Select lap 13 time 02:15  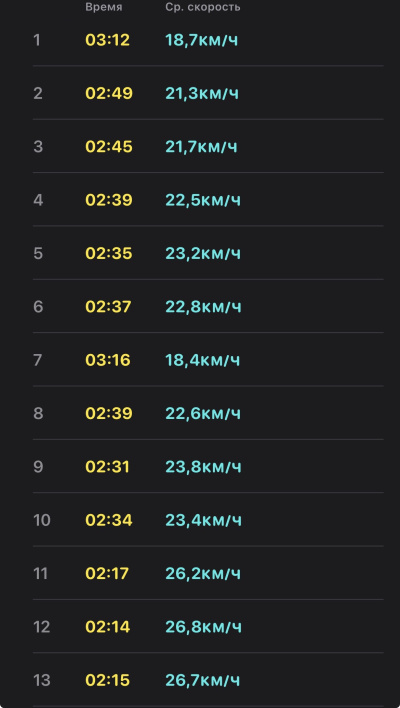click(107, 680)
